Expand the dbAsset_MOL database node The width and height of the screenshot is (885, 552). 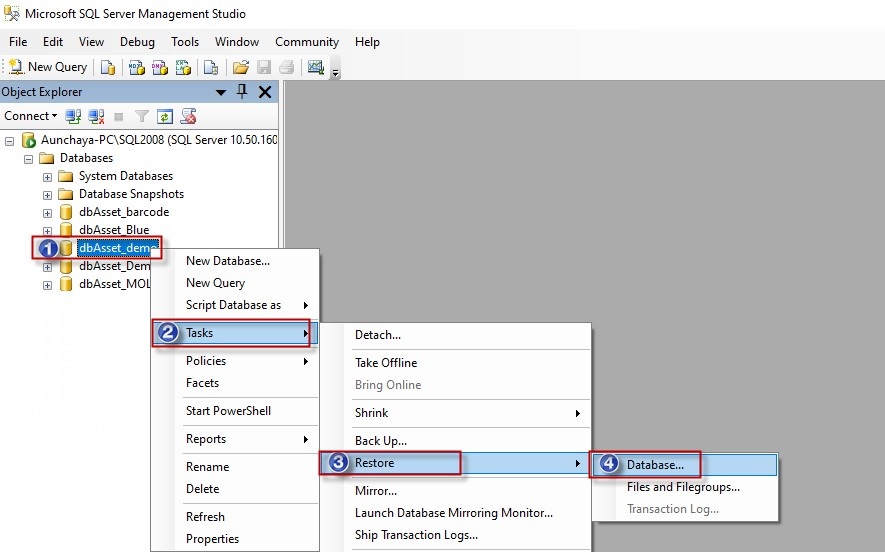point(47,285)
